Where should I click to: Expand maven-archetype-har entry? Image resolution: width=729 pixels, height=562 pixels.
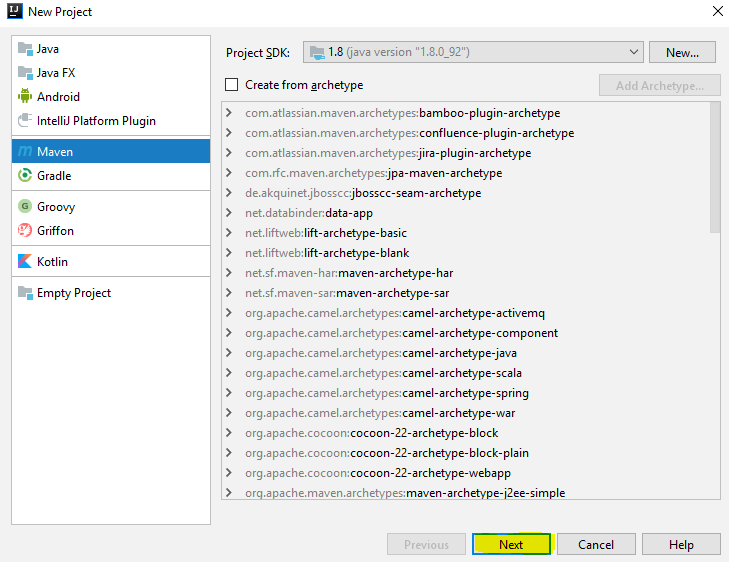[x=229, y=272]
